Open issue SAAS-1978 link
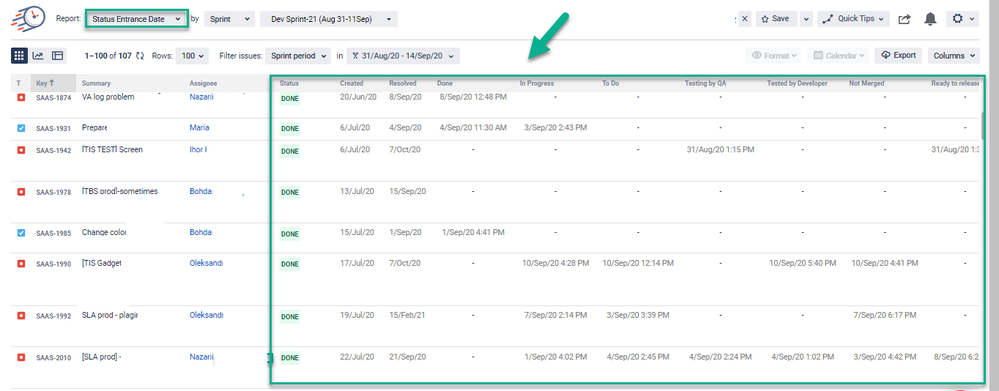The image size is (999, 391). click(x=54, y=192)
